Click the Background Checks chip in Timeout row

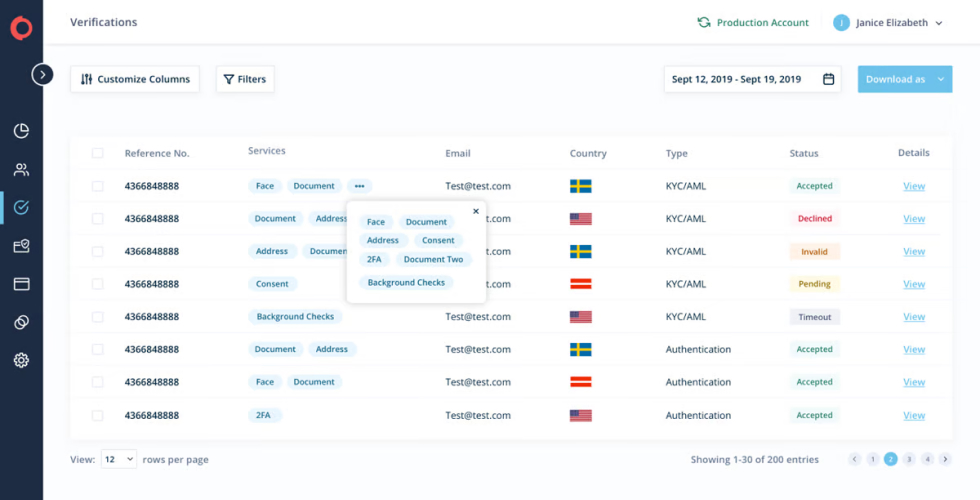[x=295, y=317]
